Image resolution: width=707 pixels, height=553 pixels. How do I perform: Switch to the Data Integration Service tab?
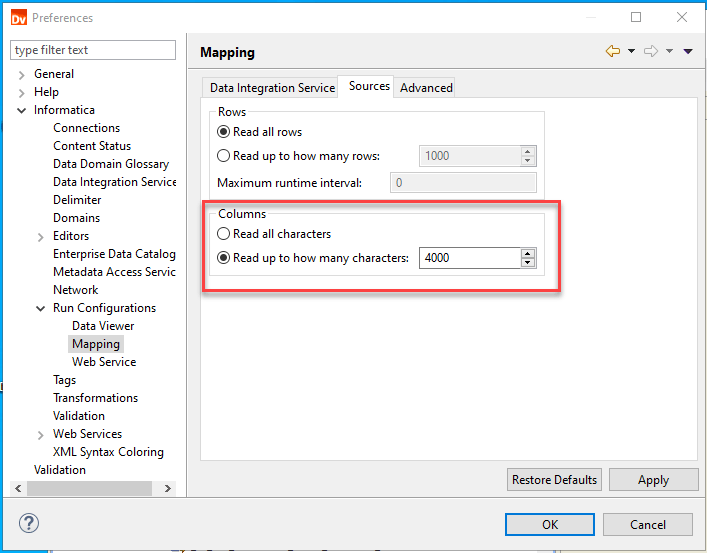[272, 88]
